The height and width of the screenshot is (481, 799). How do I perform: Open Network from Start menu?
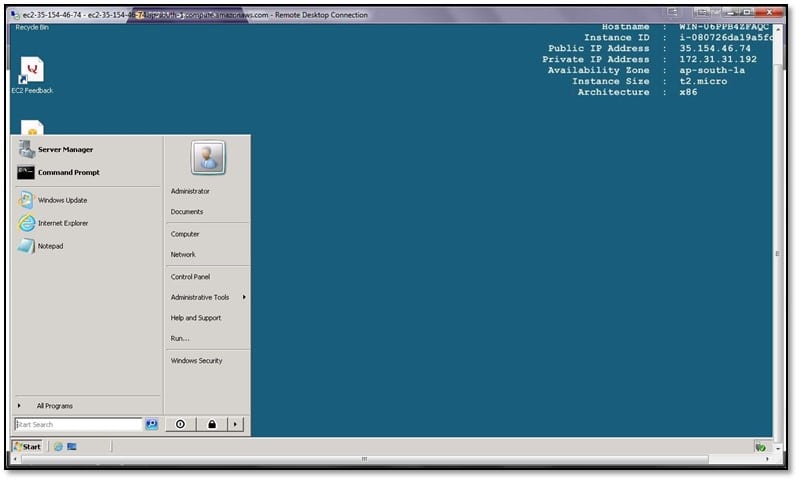(183, 255)
